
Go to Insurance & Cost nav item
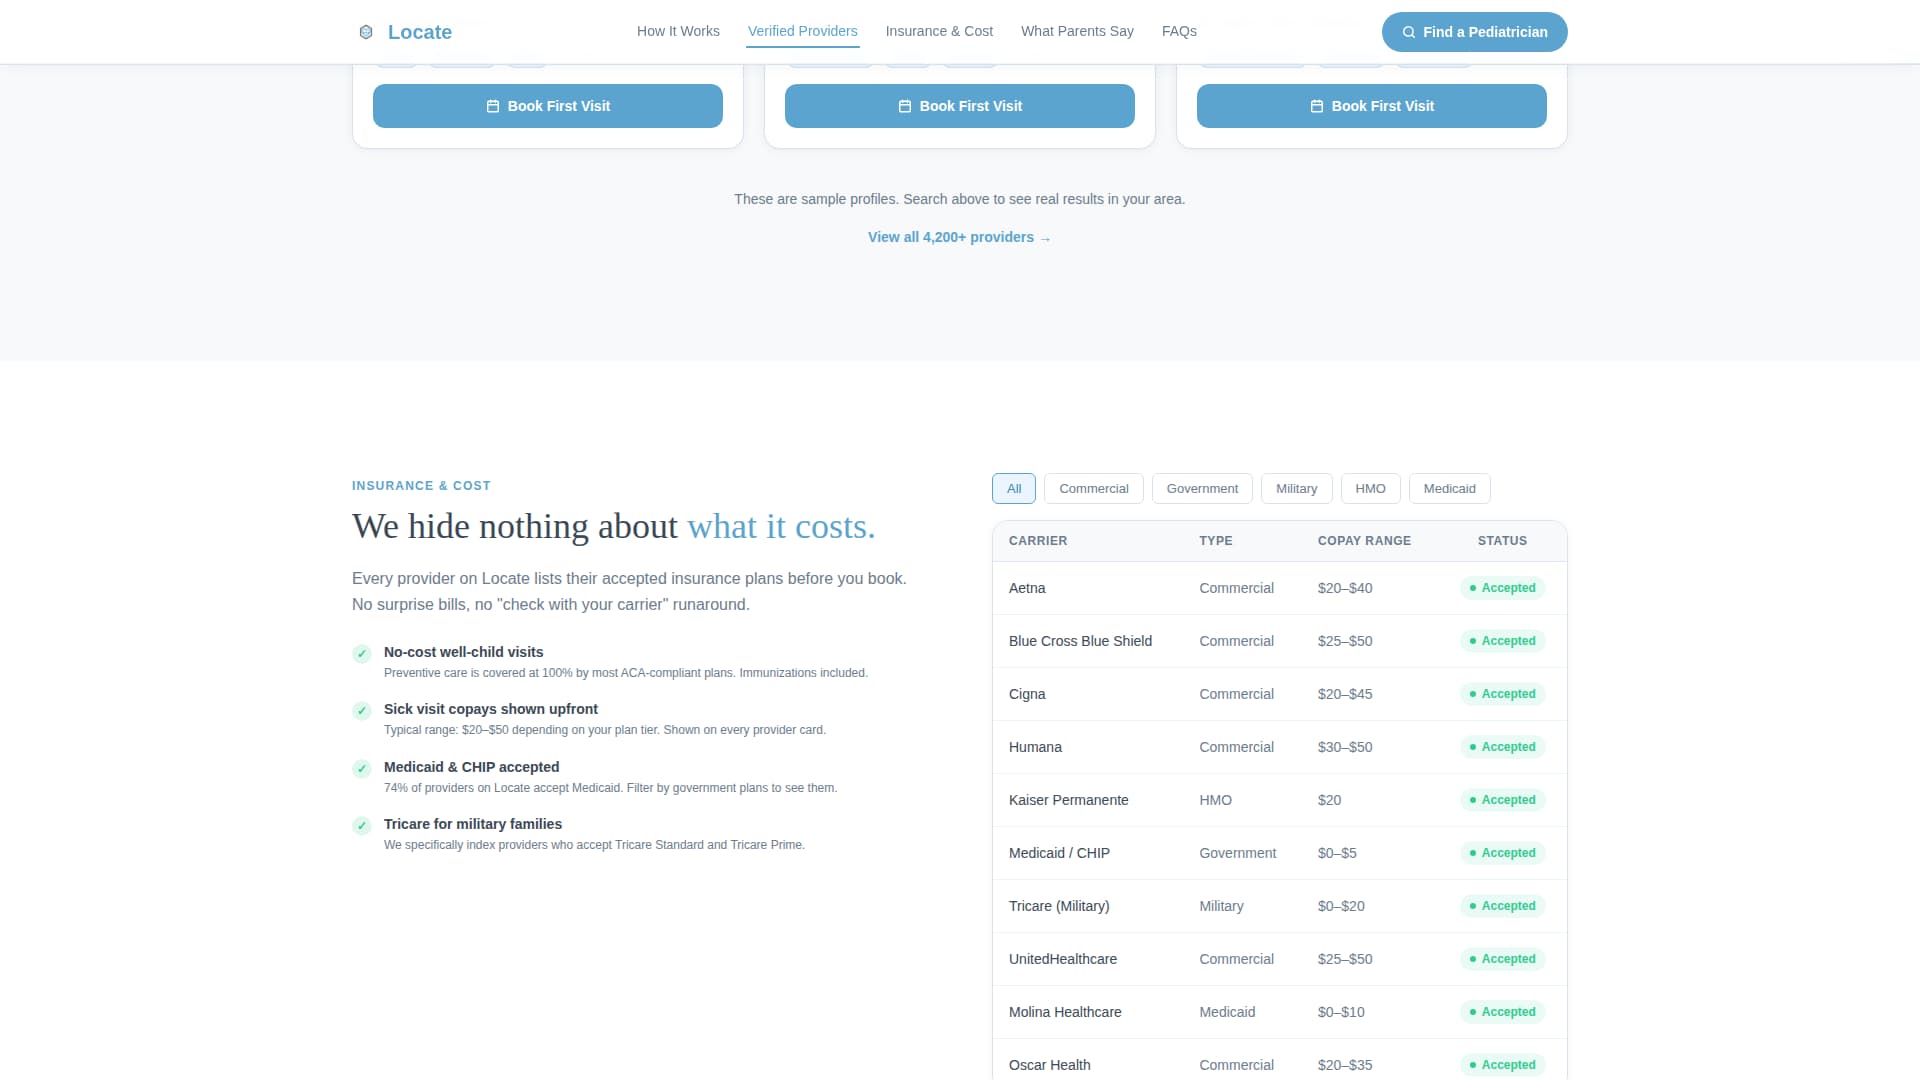point(939,31)
